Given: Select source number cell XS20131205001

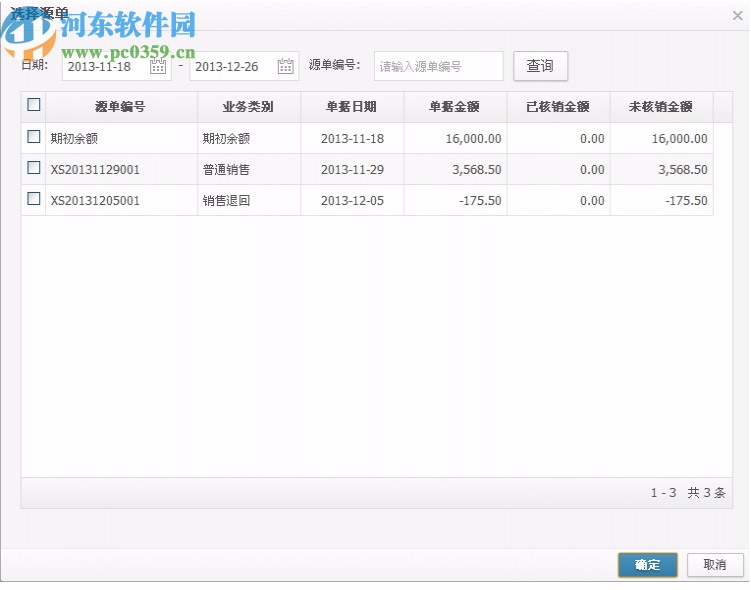Looking at the screenshot, I should (121, 201).
